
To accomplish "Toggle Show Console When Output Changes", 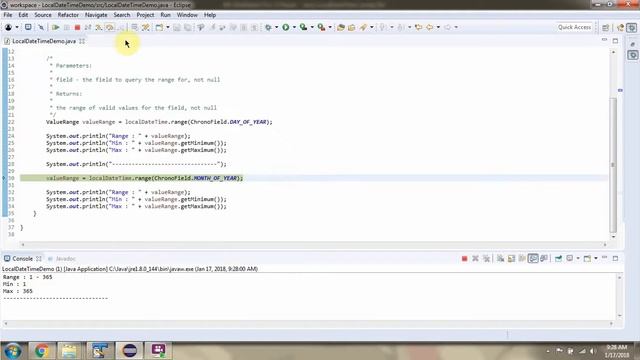I will point(533,258).
